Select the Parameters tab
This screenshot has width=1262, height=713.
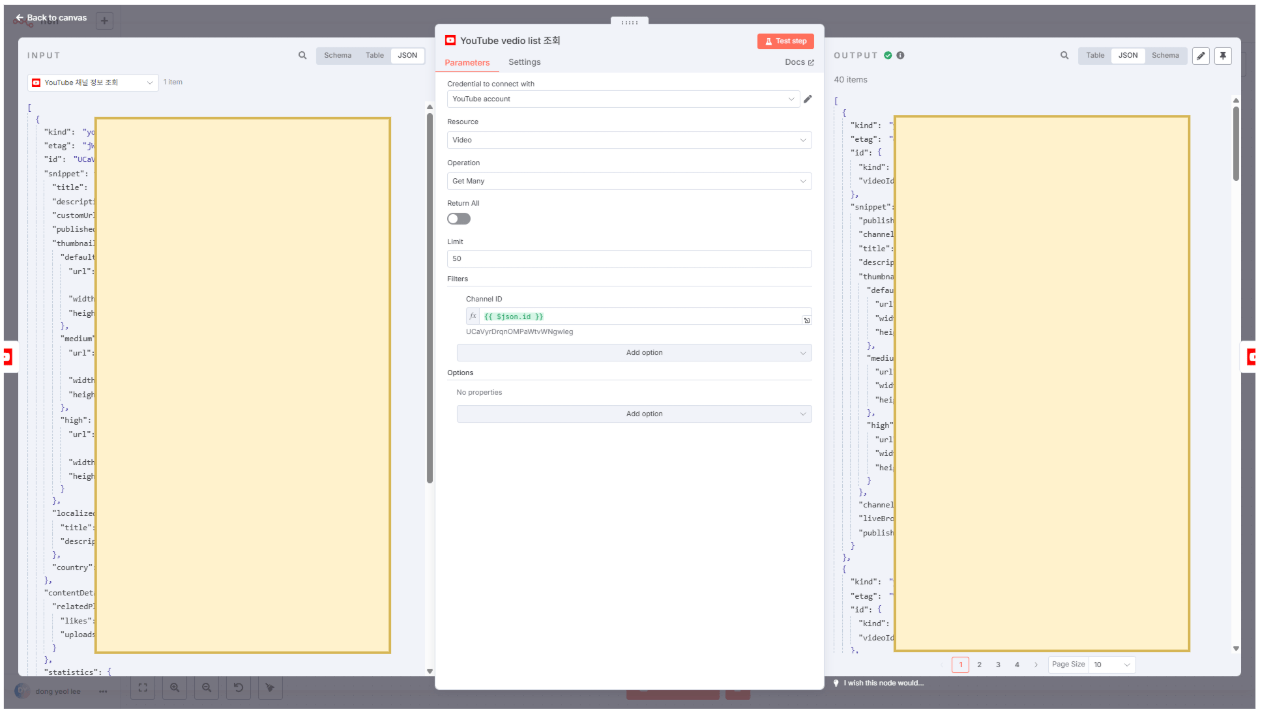click(x=467, y=62)
